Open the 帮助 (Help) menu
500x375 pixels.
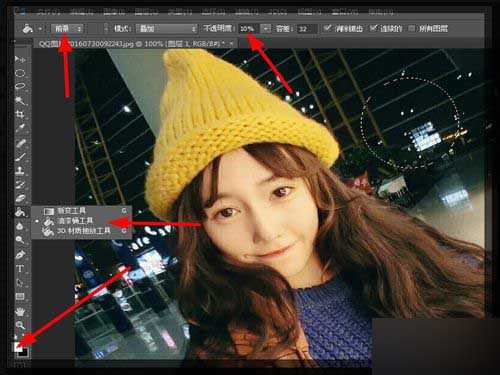[x=381, y=12]
